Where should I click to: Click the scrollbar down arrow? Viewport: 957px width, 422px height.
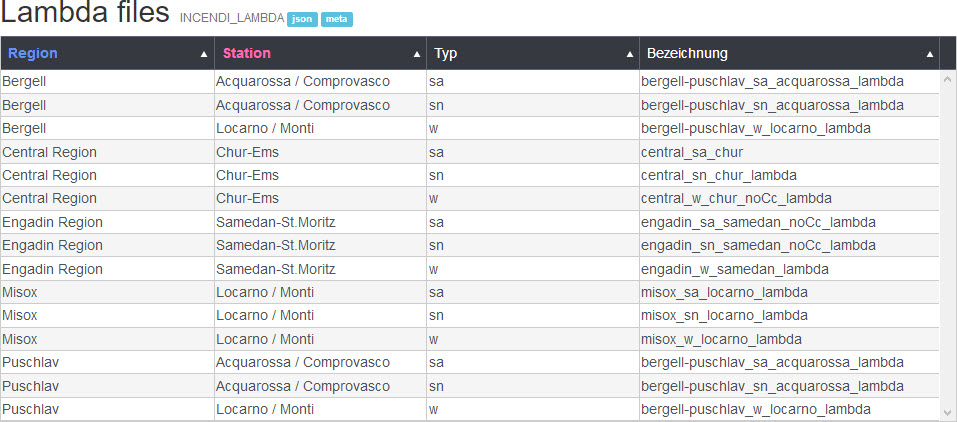(x=947, y=412)
